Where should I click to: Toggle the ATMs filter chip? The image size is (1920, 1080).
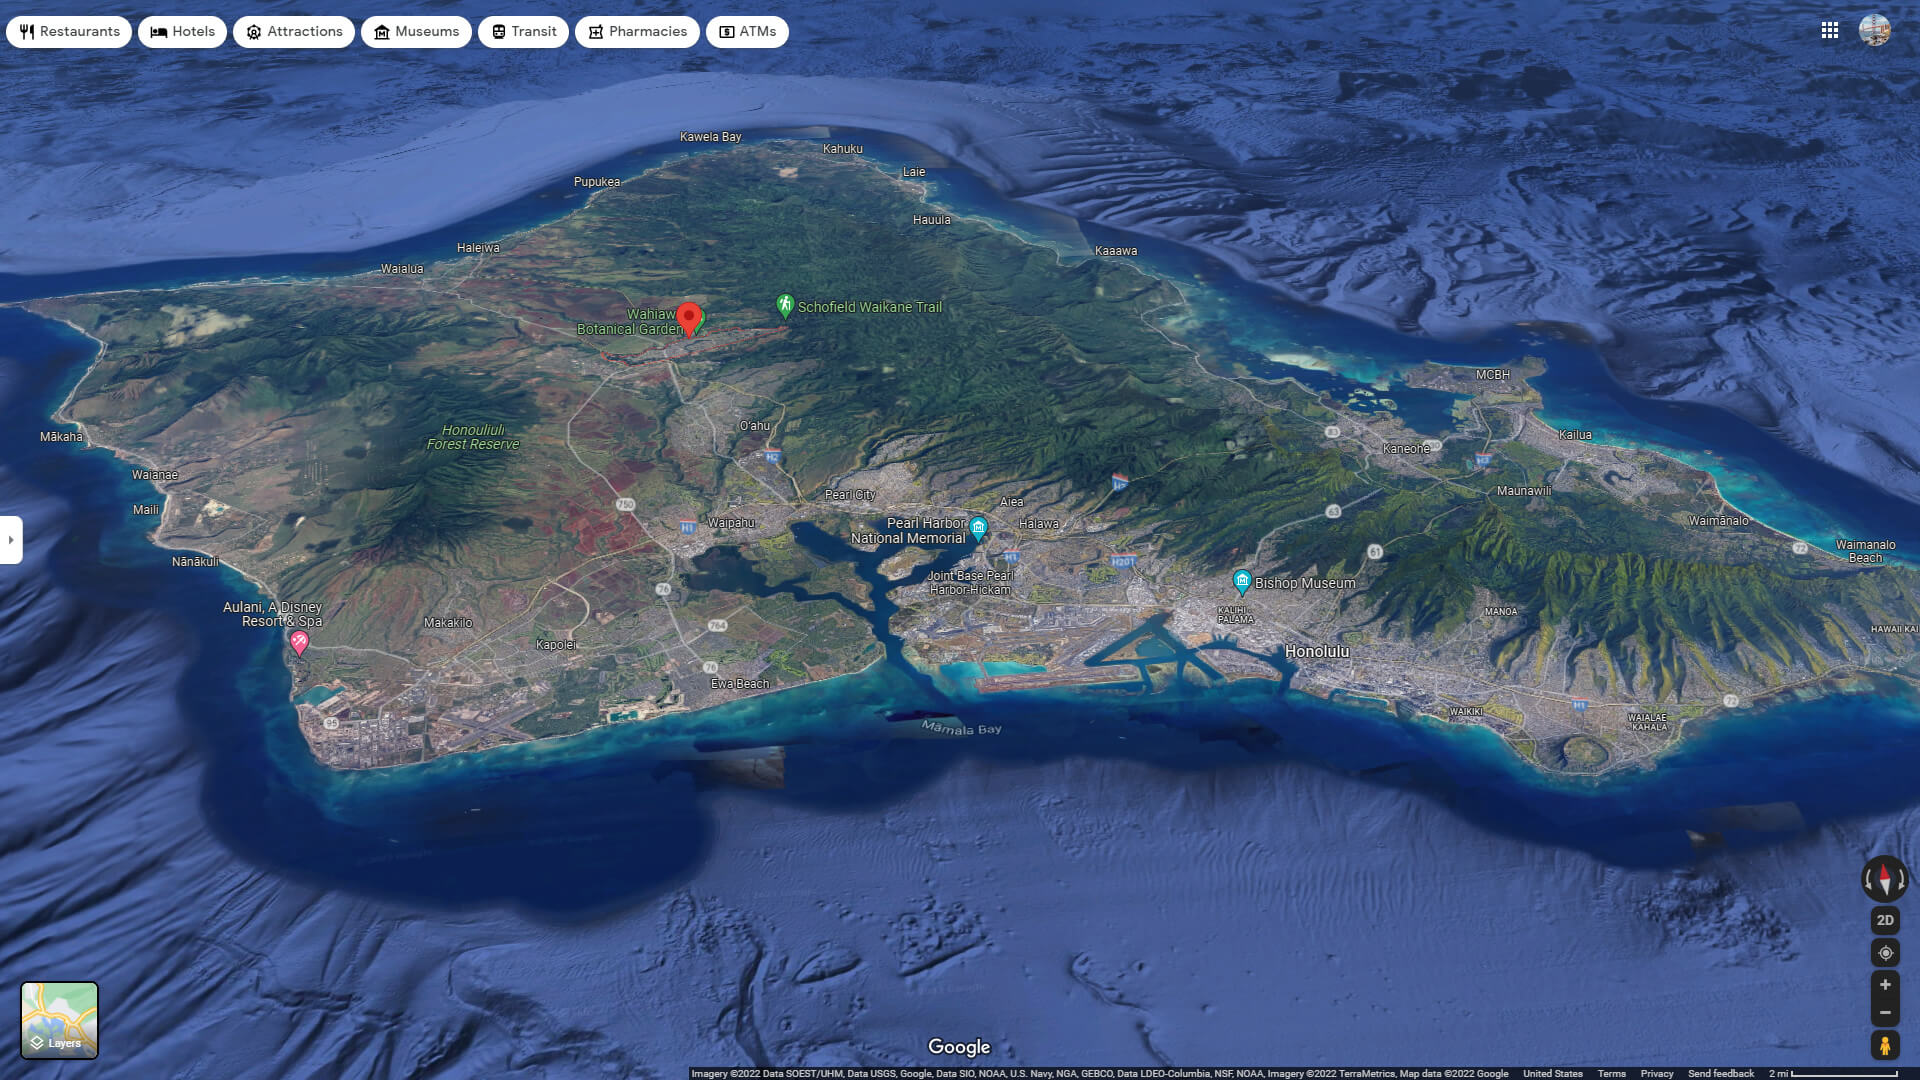point(747,31)
